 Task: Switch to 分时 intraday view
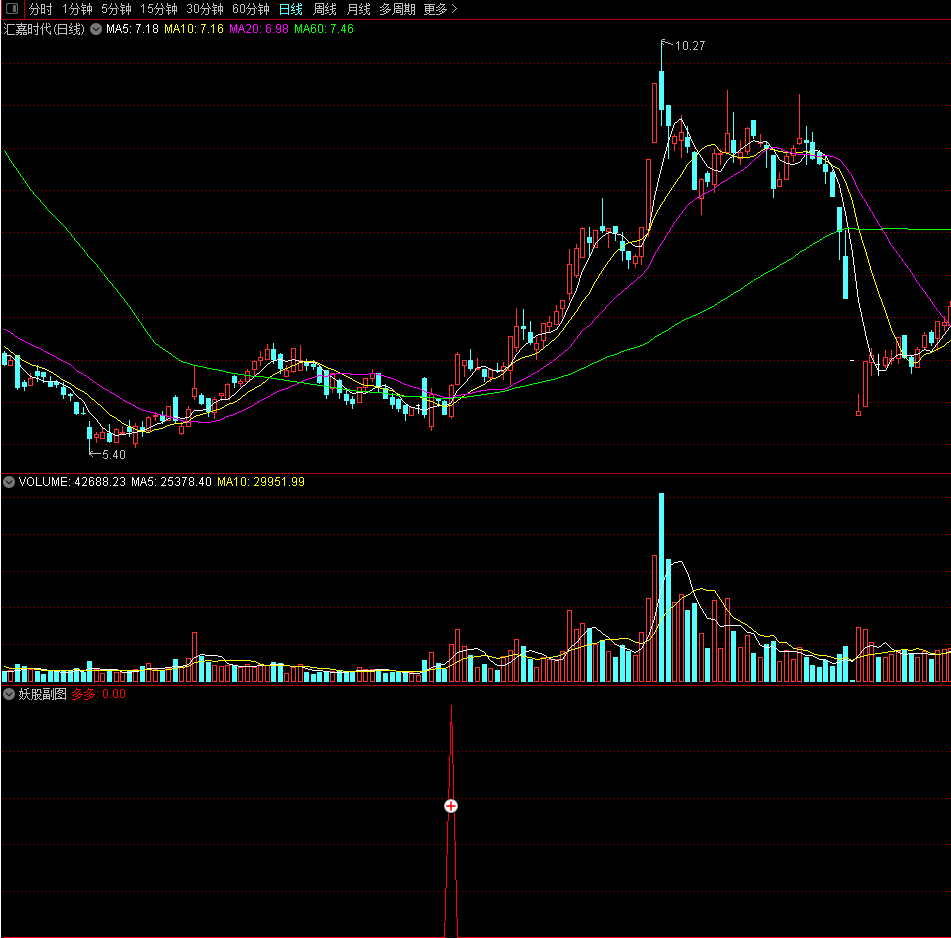coord(41,9)
